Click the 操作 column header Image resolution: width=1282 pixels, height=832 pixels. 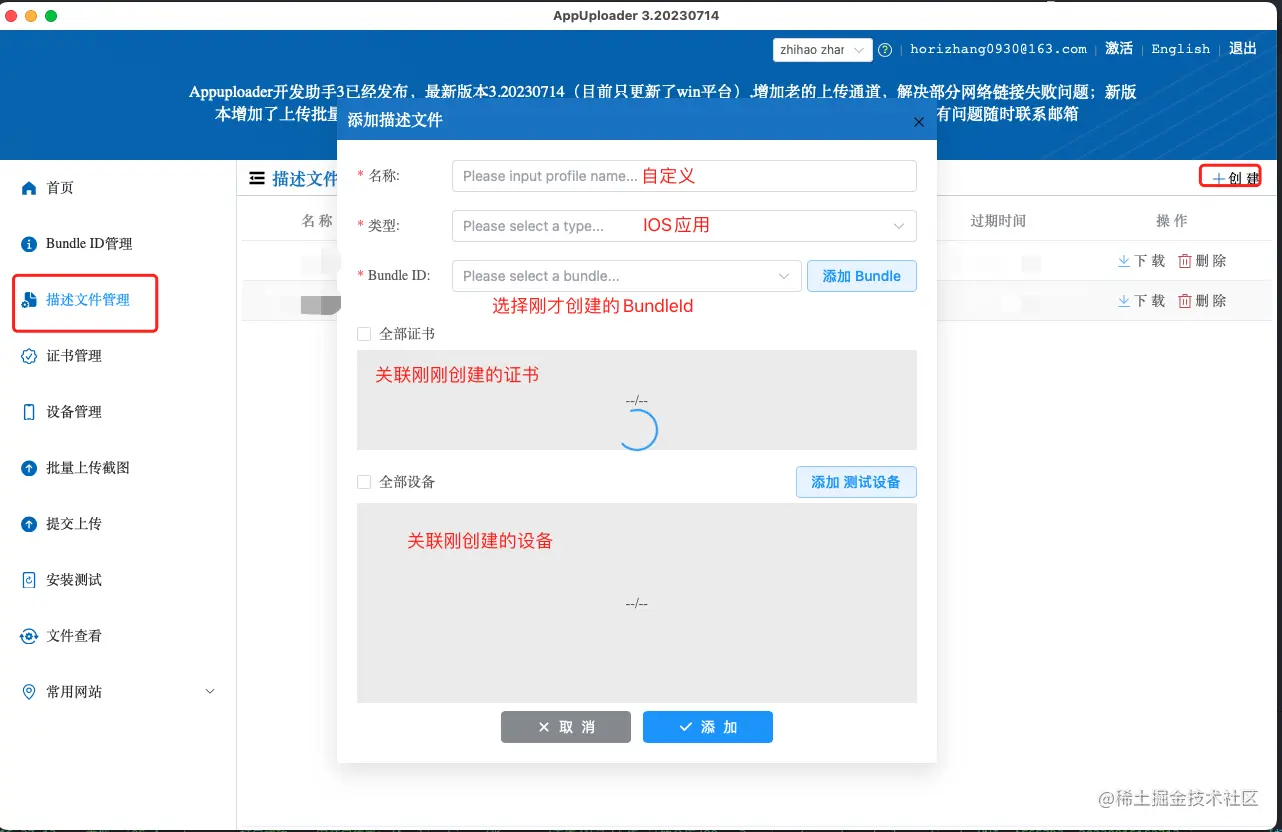(1172, 221)
